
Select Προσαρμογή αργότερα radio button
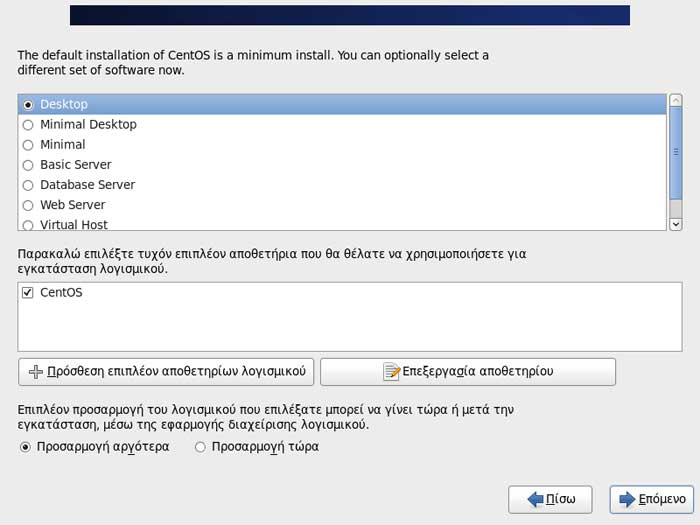coord(25,447)
